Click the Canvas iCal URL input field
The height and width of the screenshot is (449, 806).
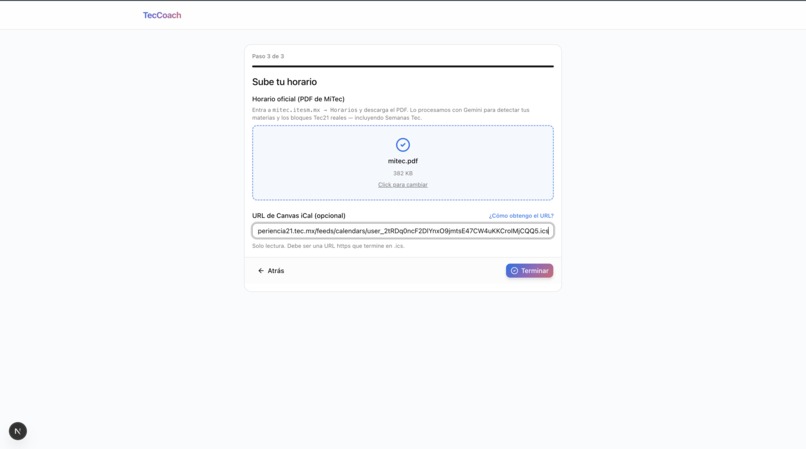click(402, 231)
